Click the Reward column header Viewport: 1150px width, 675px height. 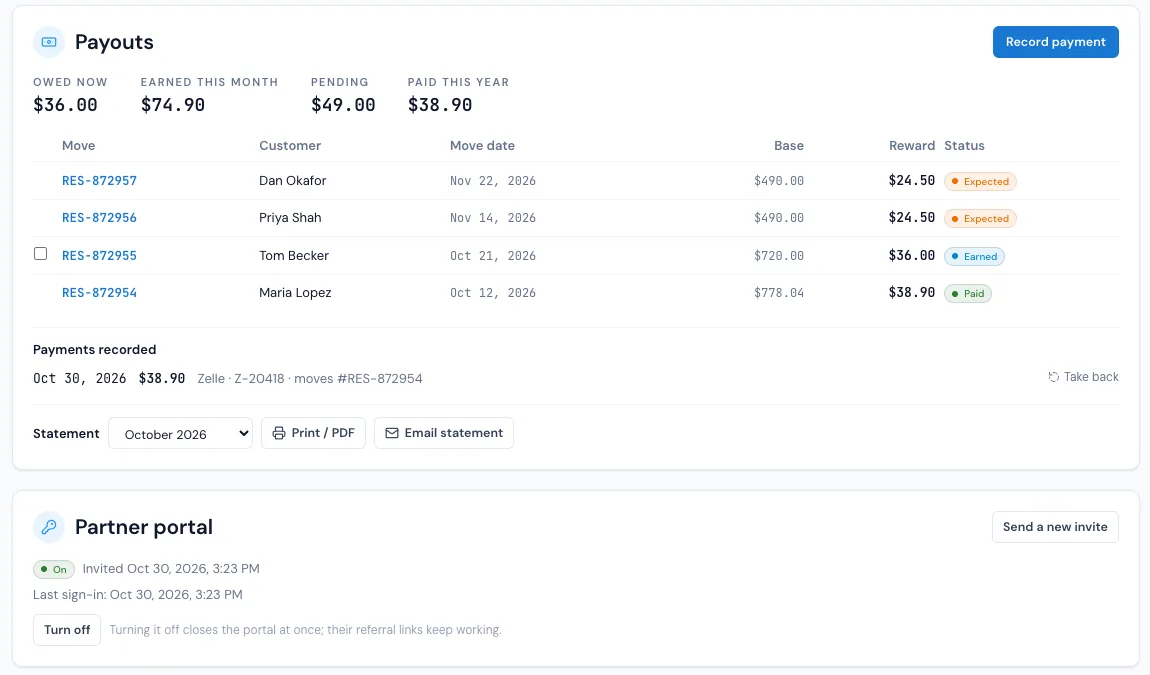[912, 145]
